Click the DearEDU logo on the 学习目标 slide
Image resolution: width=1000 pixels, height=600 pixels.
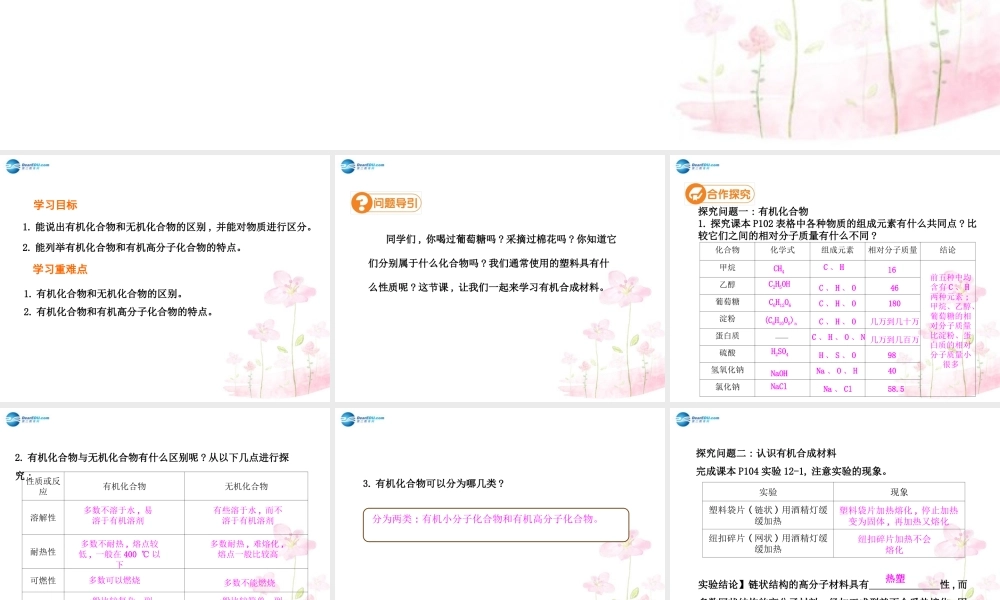27,166
